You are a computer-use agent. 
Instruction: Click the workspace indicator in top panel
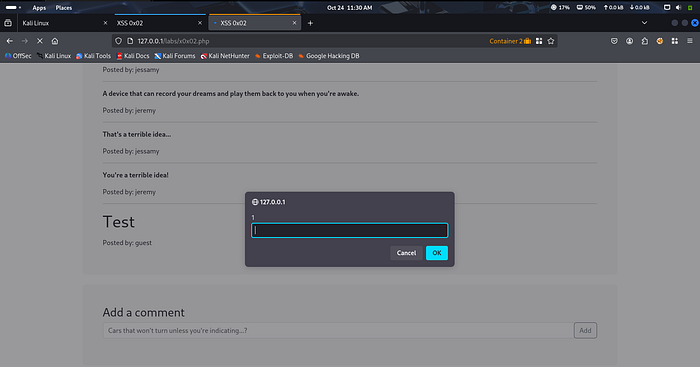(x=12, y=8)
